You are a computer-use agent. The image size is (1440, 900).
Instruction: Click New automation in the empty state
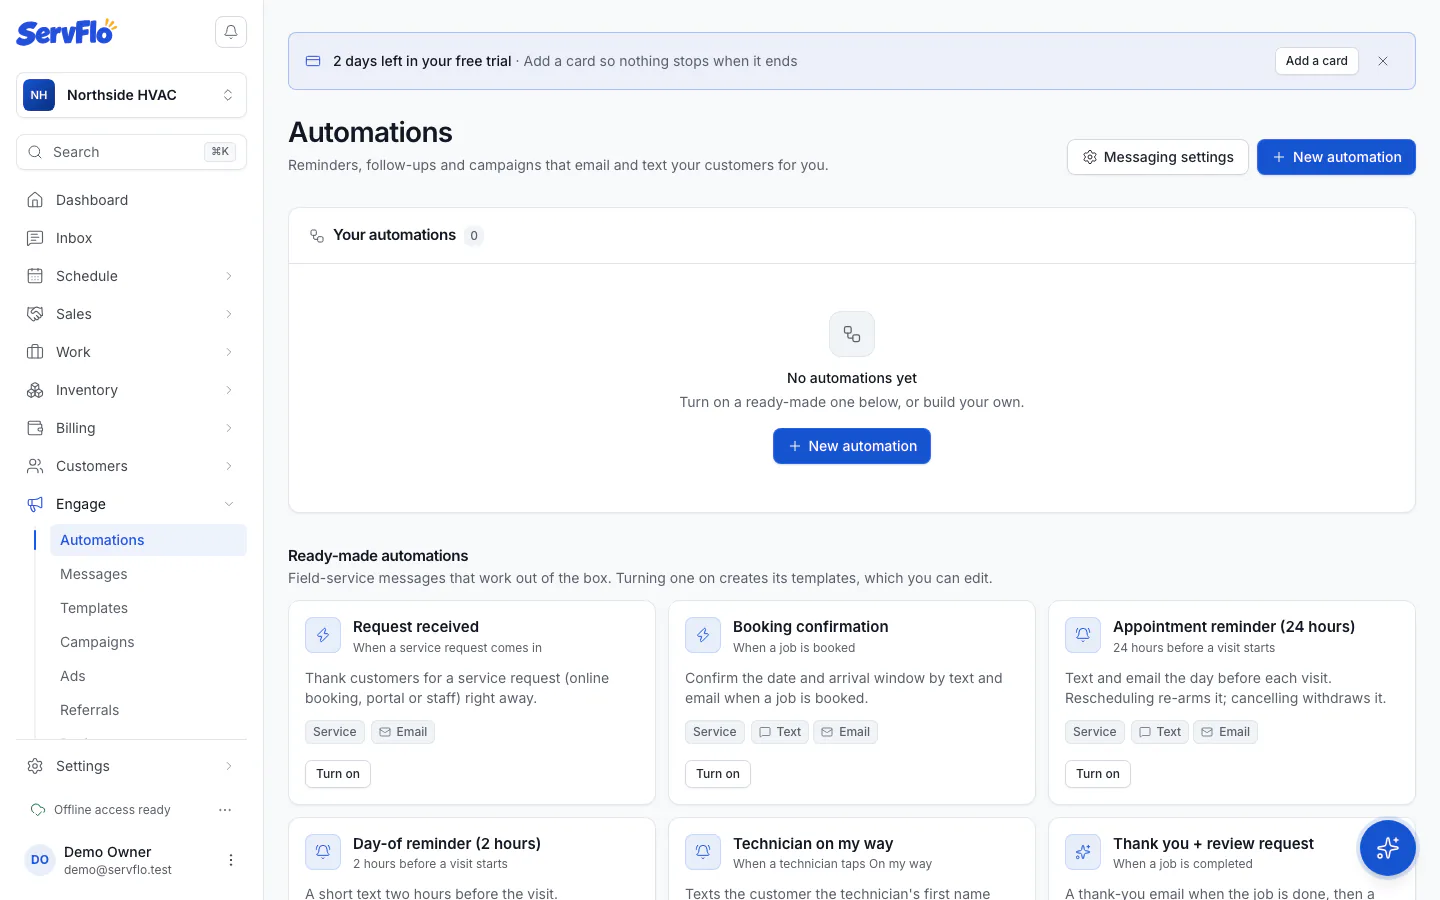(x=852, y=446)
